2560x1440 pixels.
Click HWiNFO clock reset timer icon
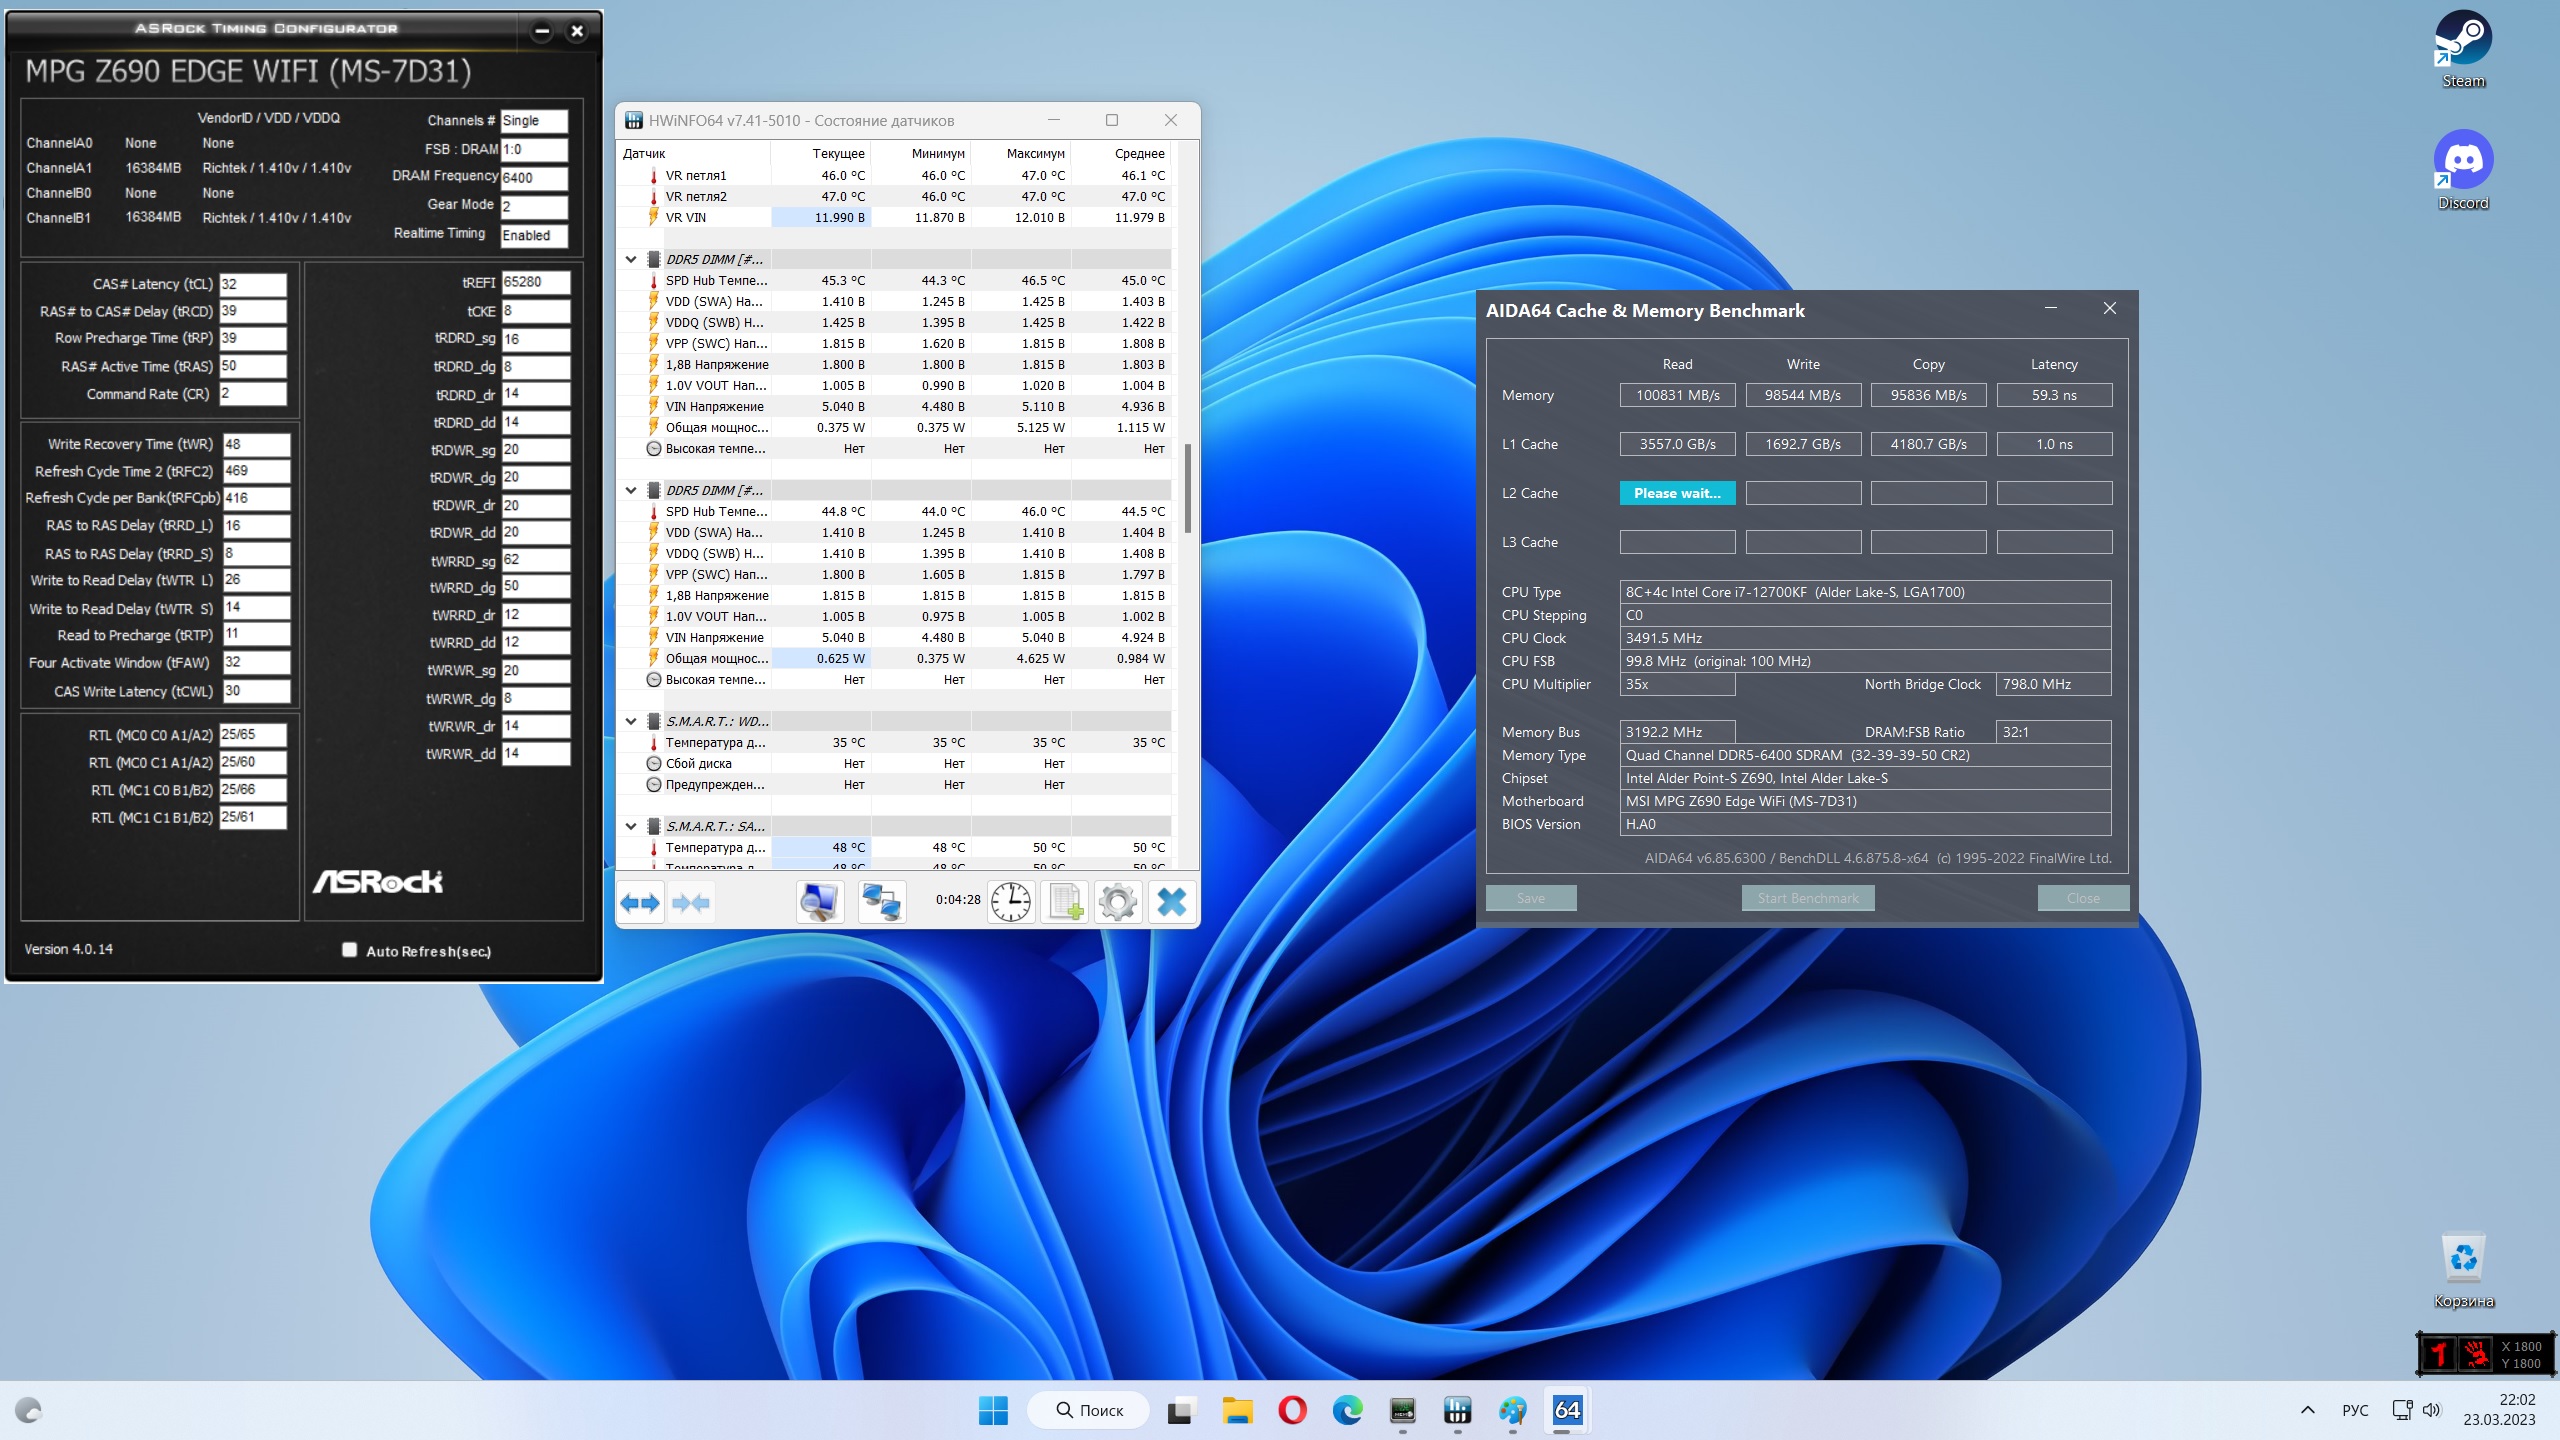[1011, 903]
